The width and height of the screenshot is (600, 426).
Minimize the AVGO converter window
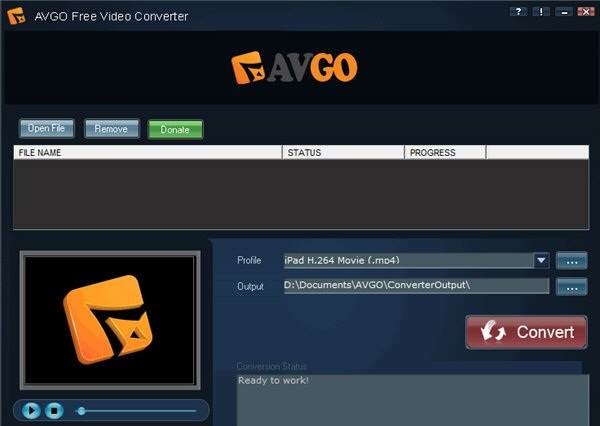click(564, 12)
